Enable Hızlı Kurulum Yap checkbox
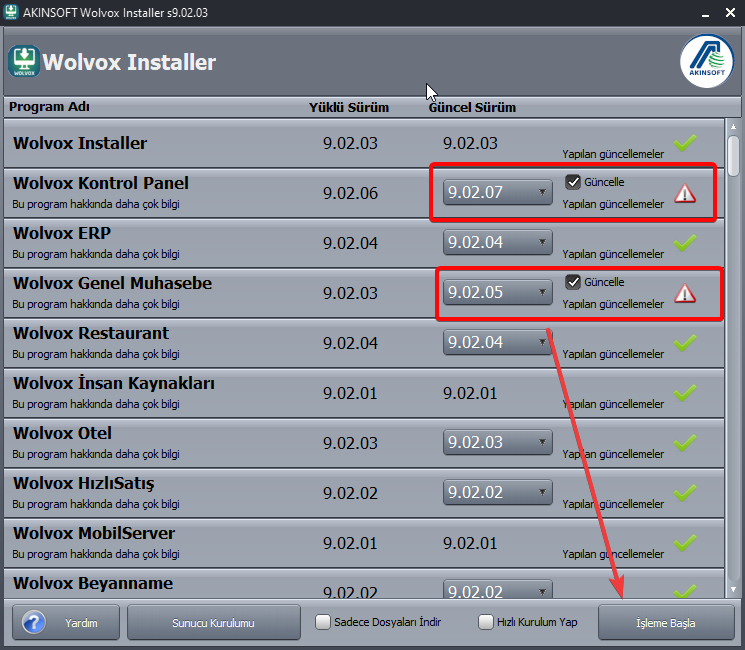Screen dimensions: 745x650 point(486,621)
